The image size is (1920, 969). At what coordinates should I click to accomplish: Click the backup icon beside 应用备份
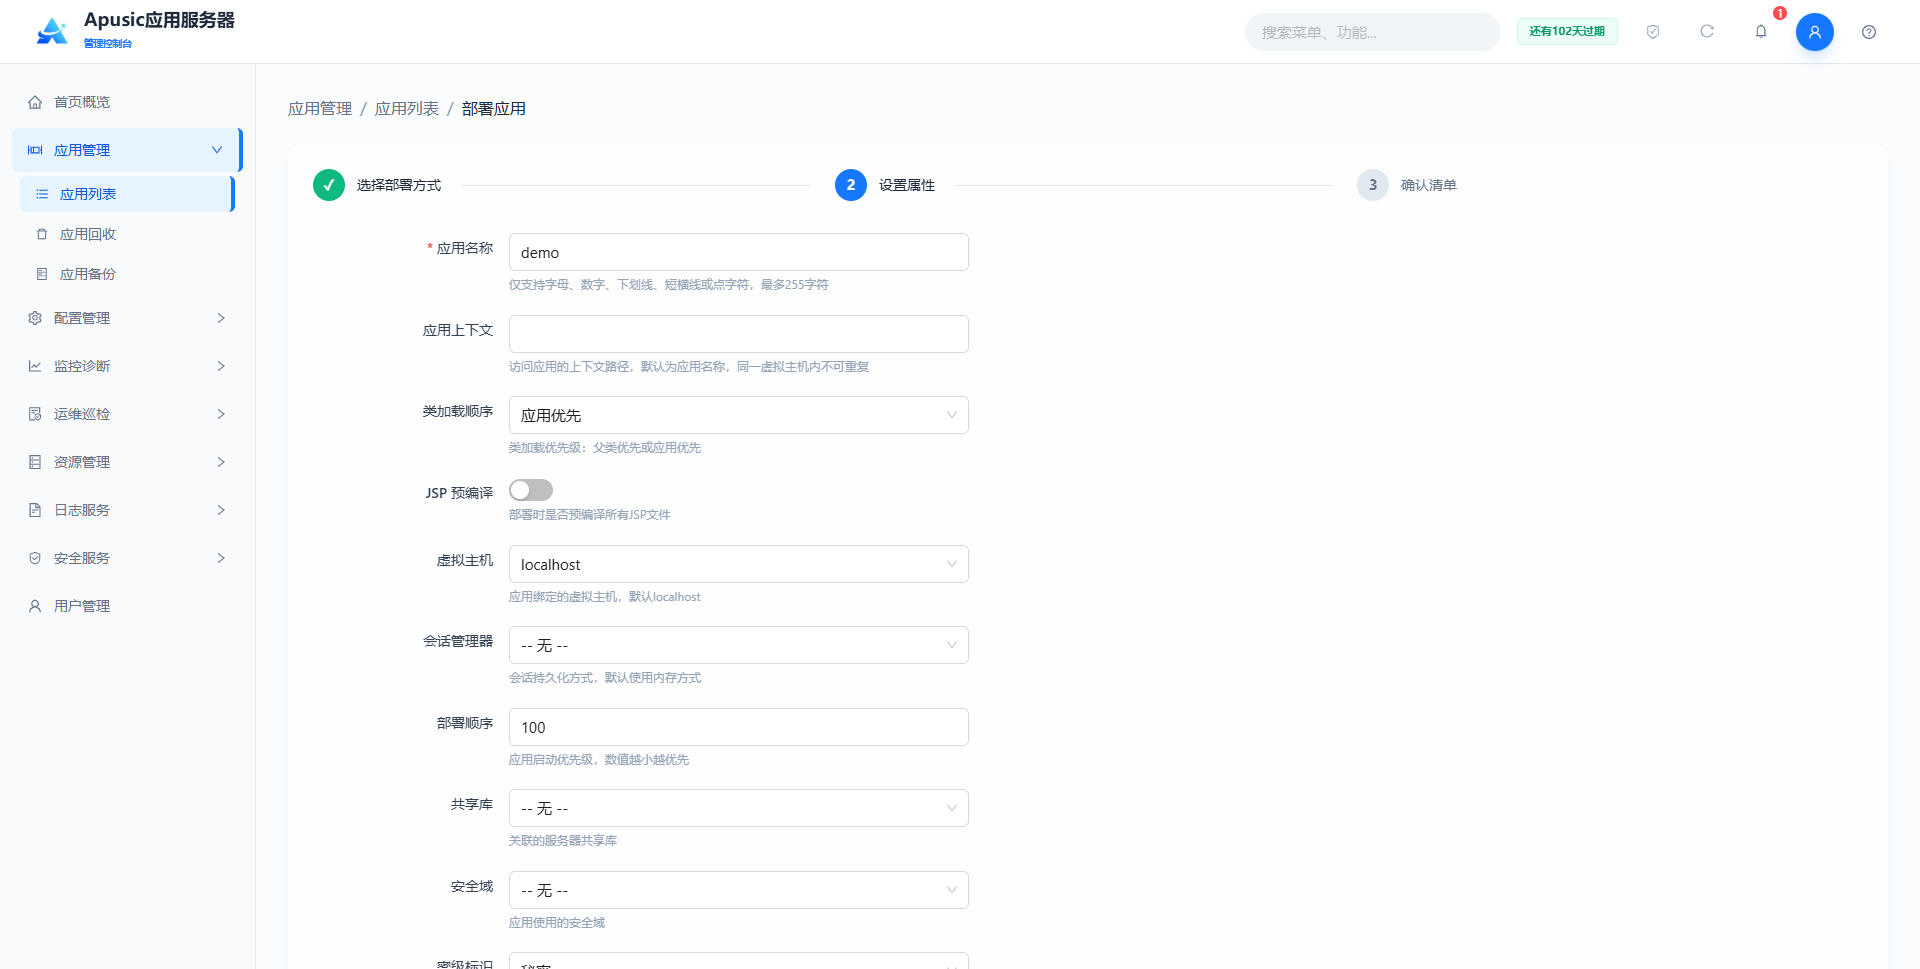[x=42, y=274]
